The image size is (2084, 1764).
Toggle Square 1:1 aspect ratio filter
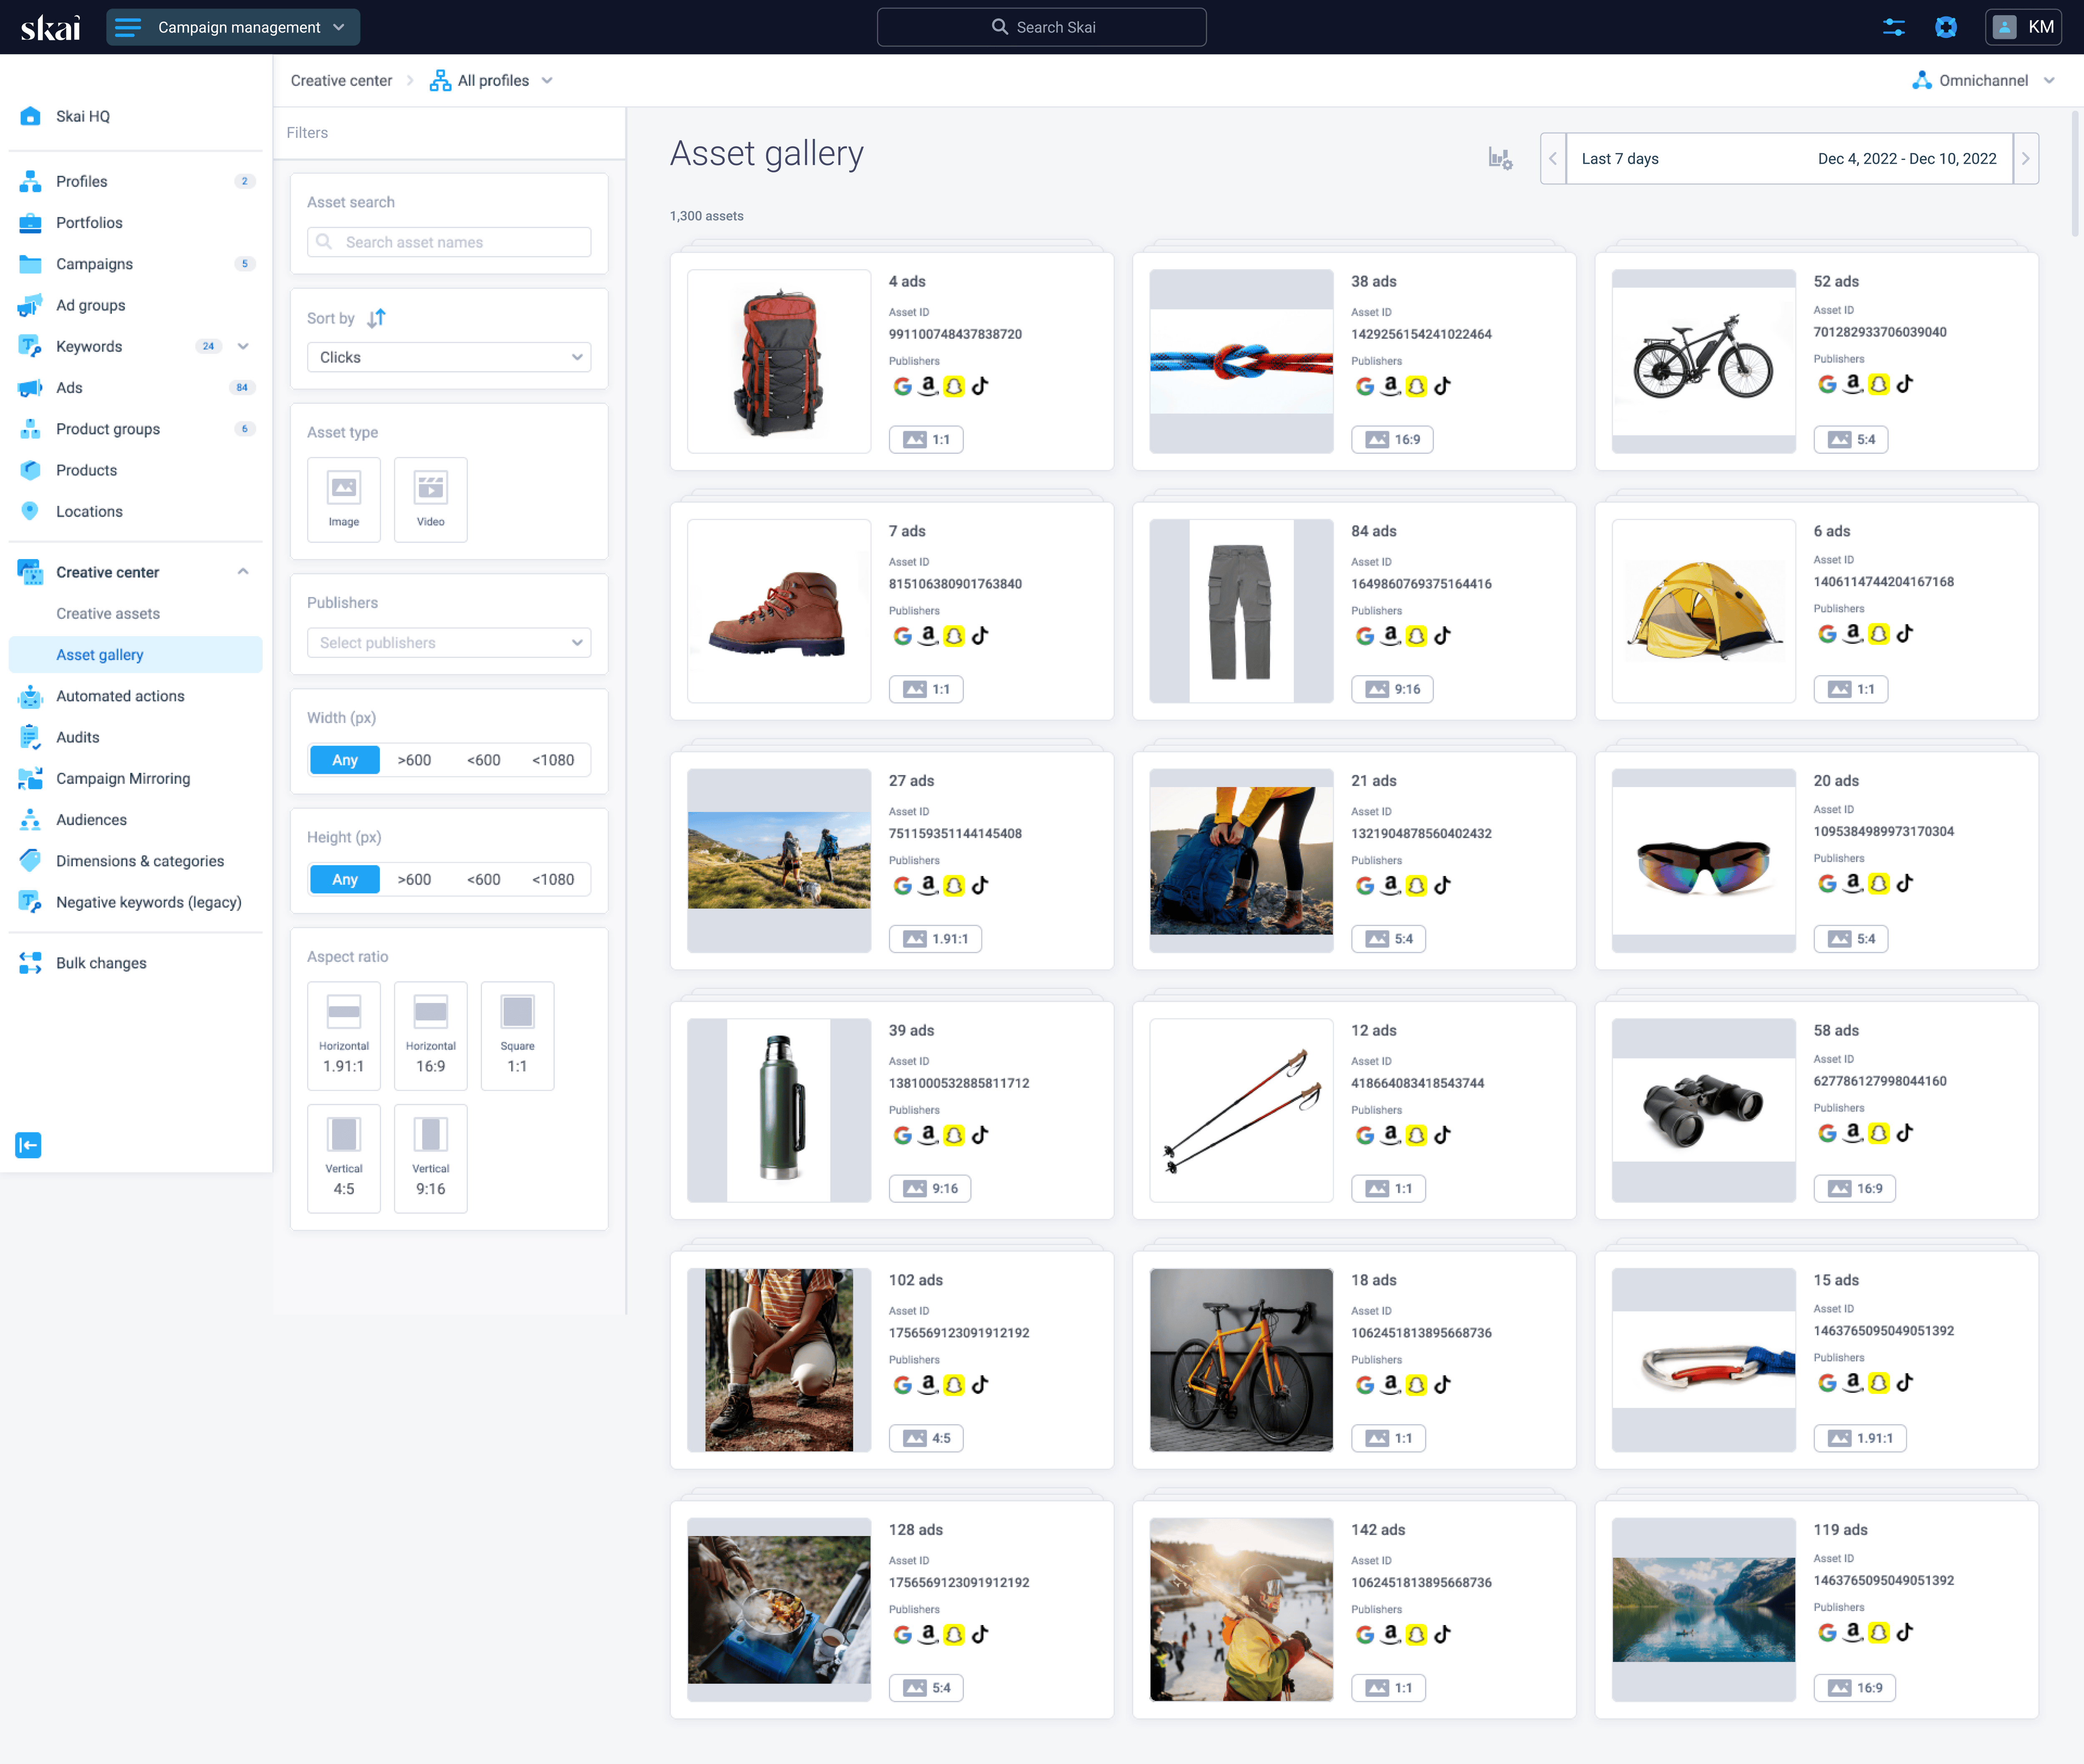tap(517, 1035)
